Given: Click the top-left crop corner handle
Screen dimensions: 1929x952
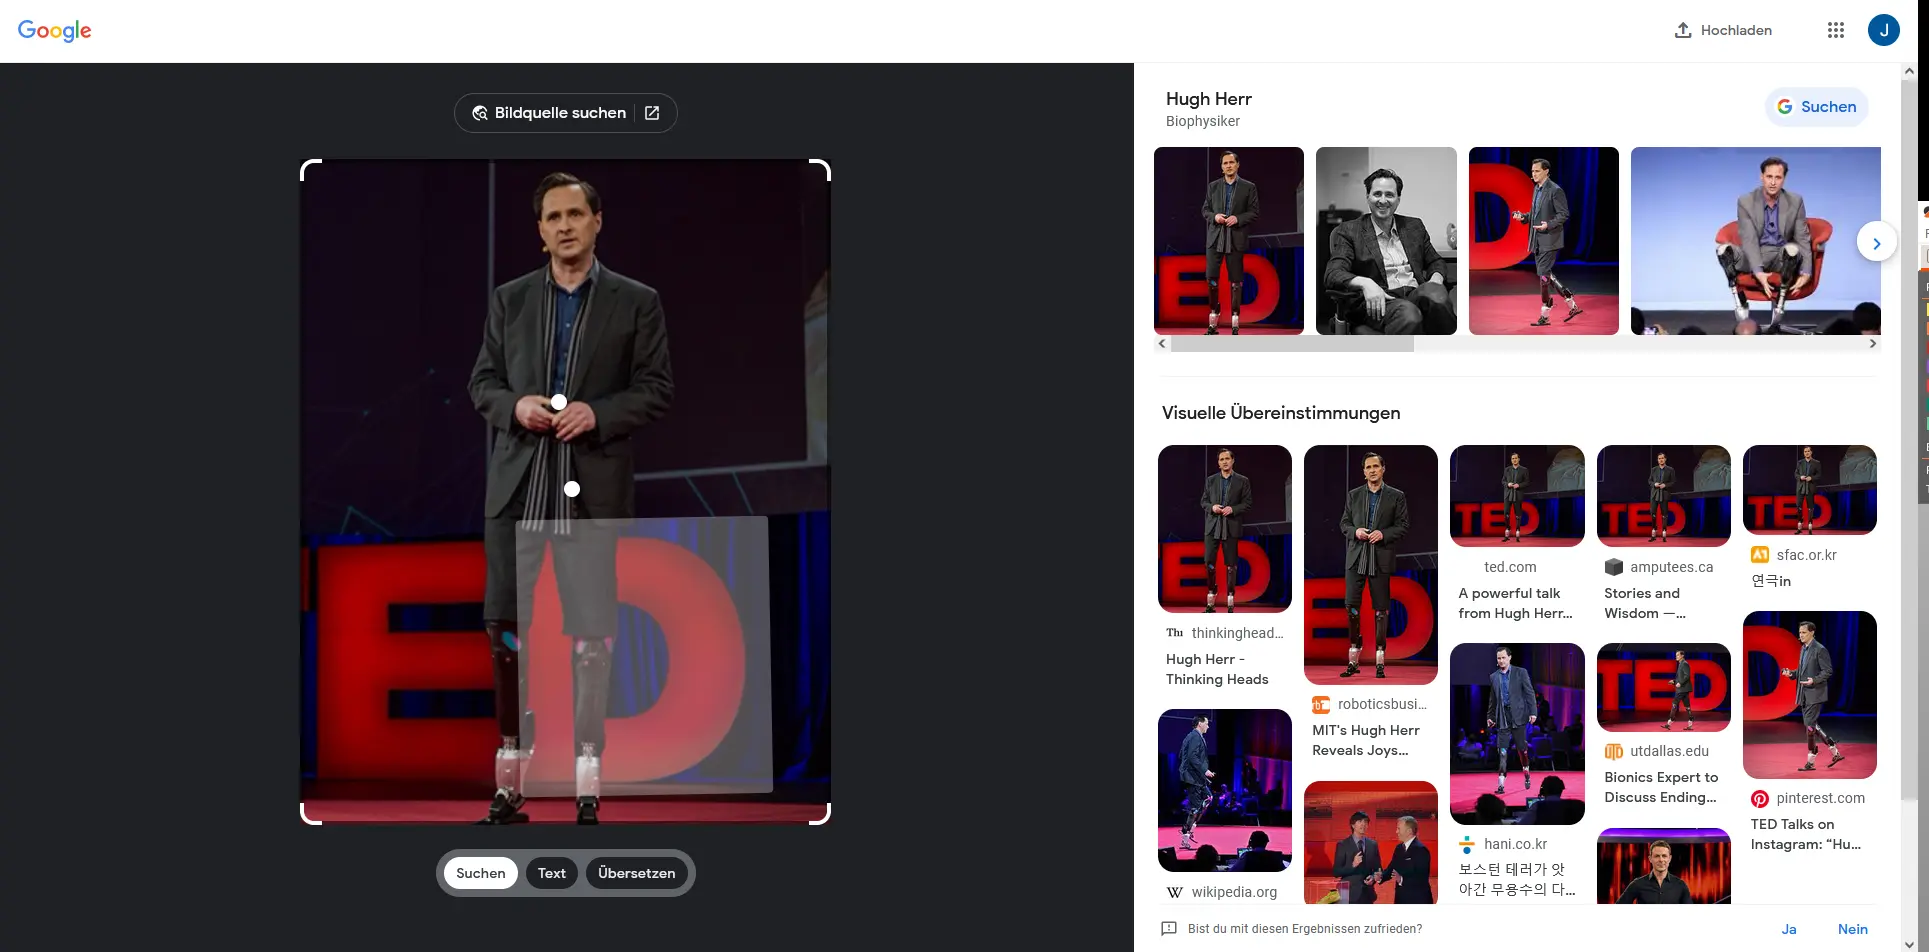Looking at the screenshot, I should pyautogui.click(x=308, y=167).
